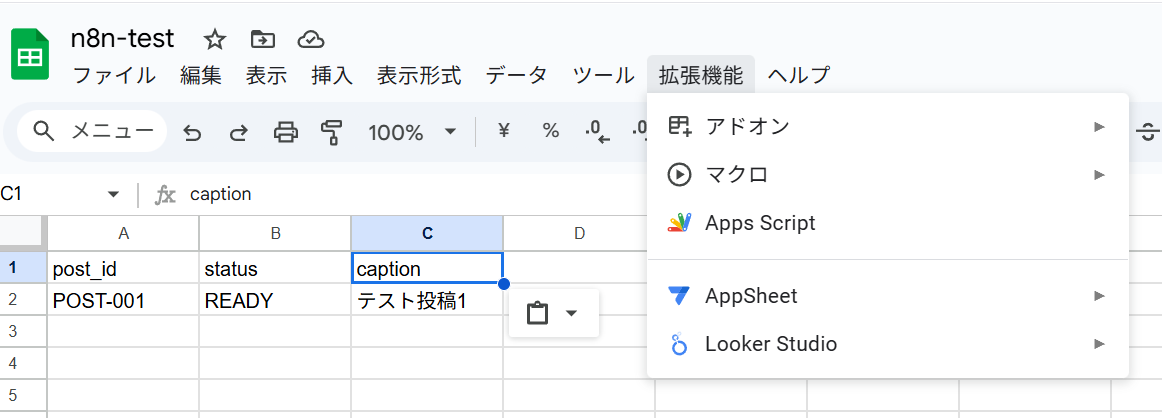1162x418 pixels.
Task: Select column C header
Action: (x=428, y=233)
